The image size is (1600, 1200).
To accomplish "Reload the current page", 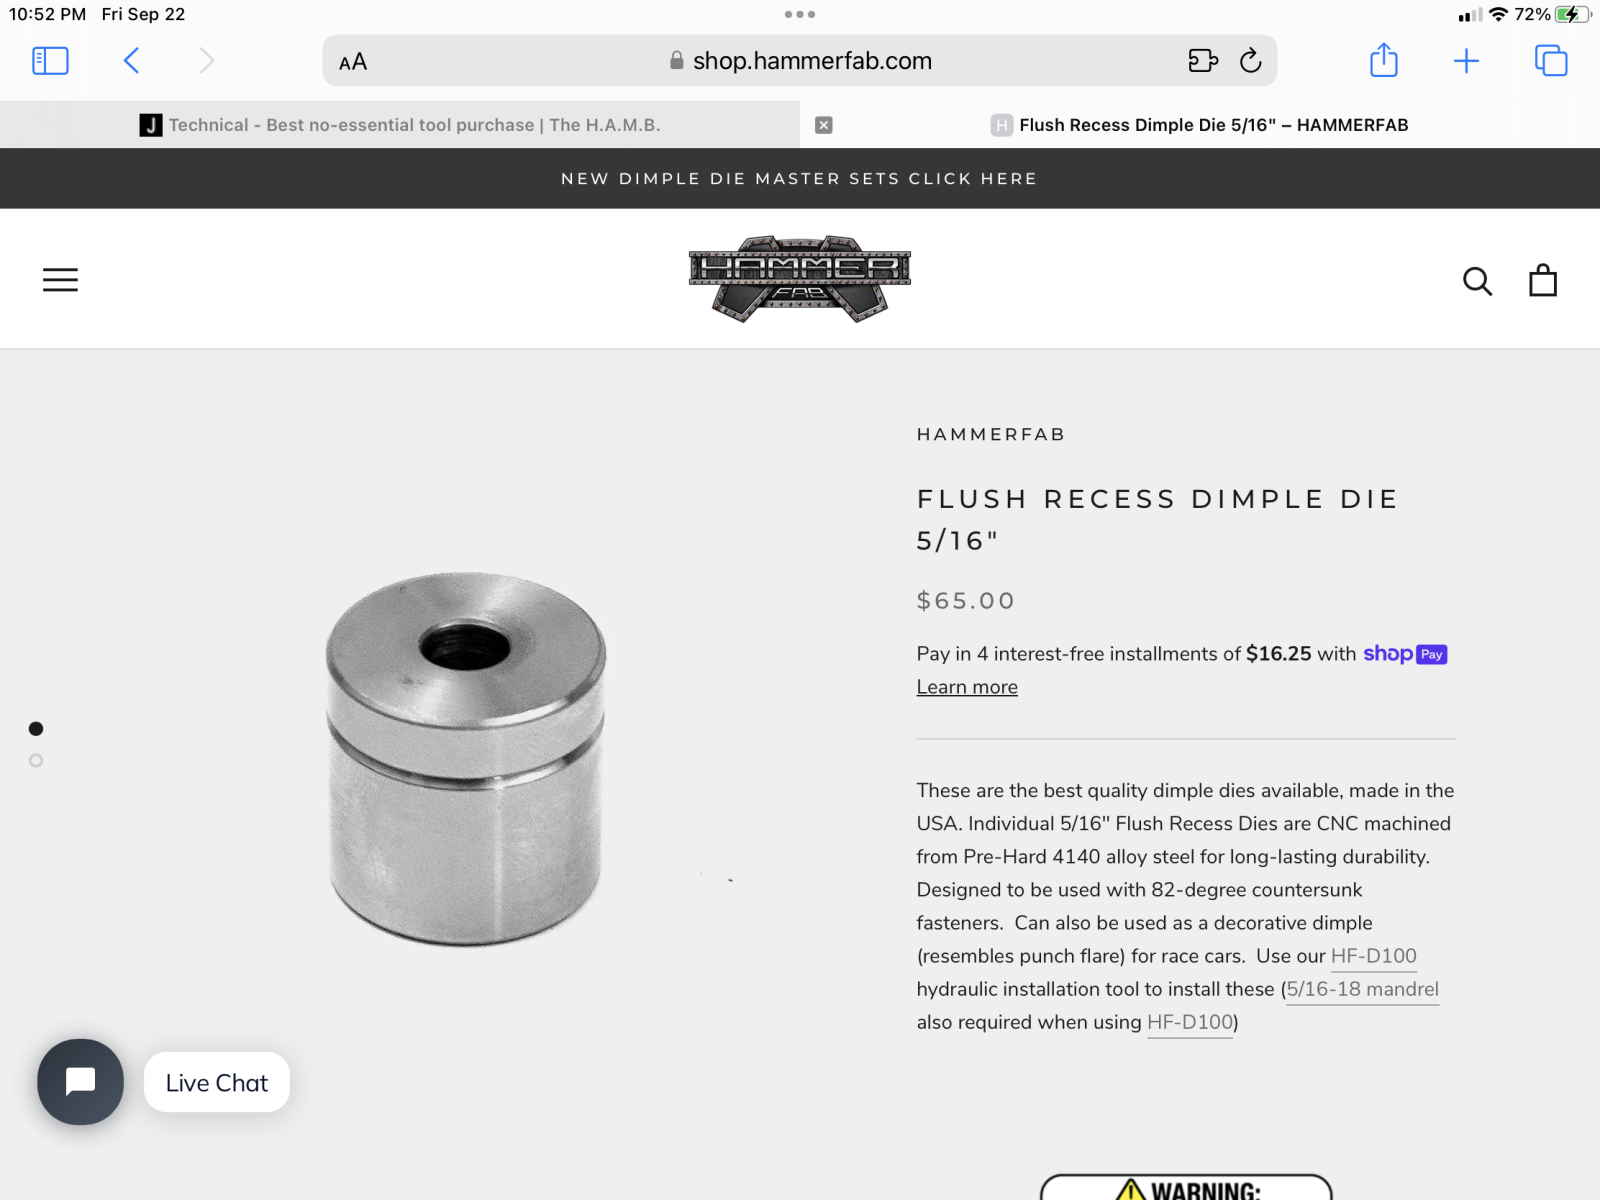I will (x=1251, y=61).
